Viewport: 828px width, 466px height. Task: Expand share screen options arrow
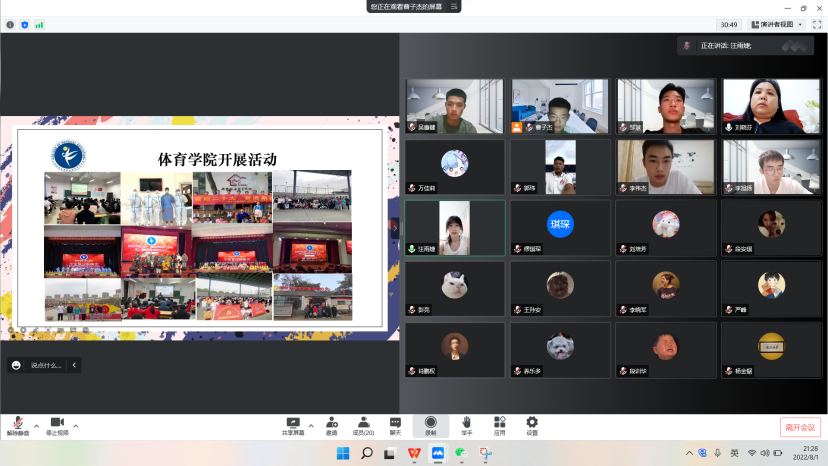pyautogui.click(x=311, y=425)
